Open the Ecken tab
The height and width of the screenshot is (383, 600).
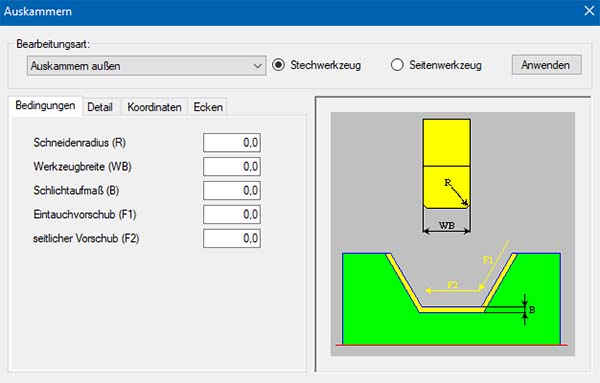coord(208,107)
